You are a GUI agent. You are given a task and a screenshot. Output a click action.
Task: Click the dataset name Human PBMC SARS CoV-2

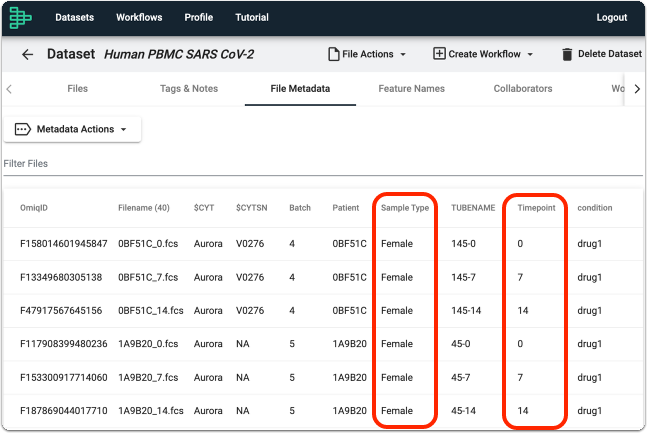[179, 54]
